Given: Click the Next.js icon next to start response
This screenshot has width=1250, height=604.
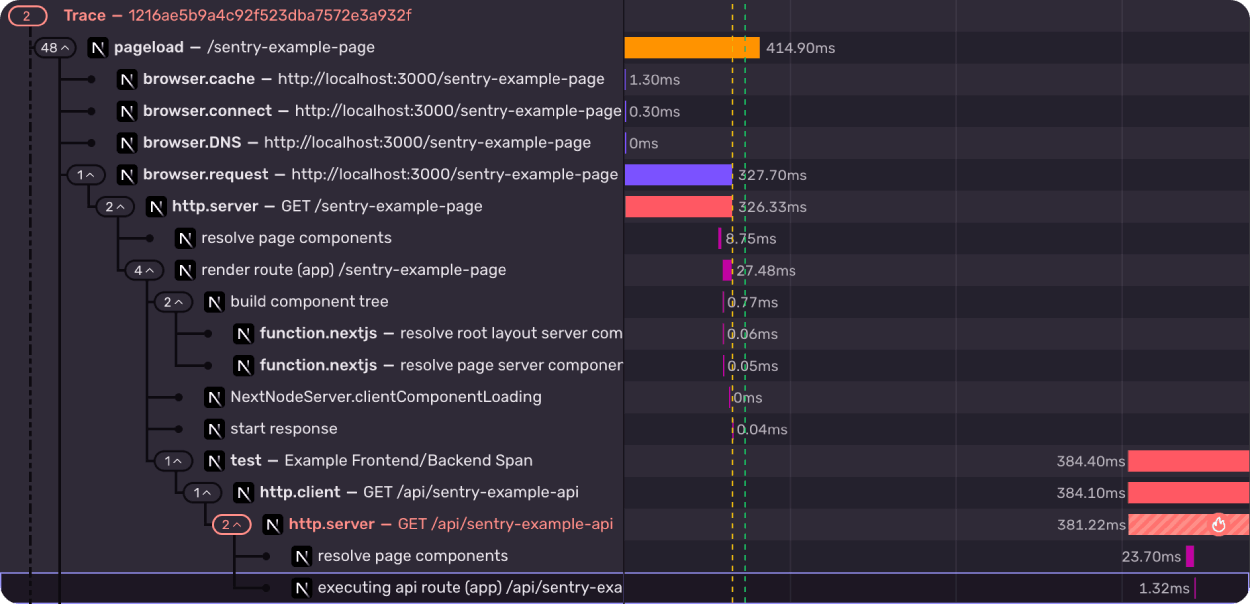Looking at the screenshot, I should coord(213,429).
